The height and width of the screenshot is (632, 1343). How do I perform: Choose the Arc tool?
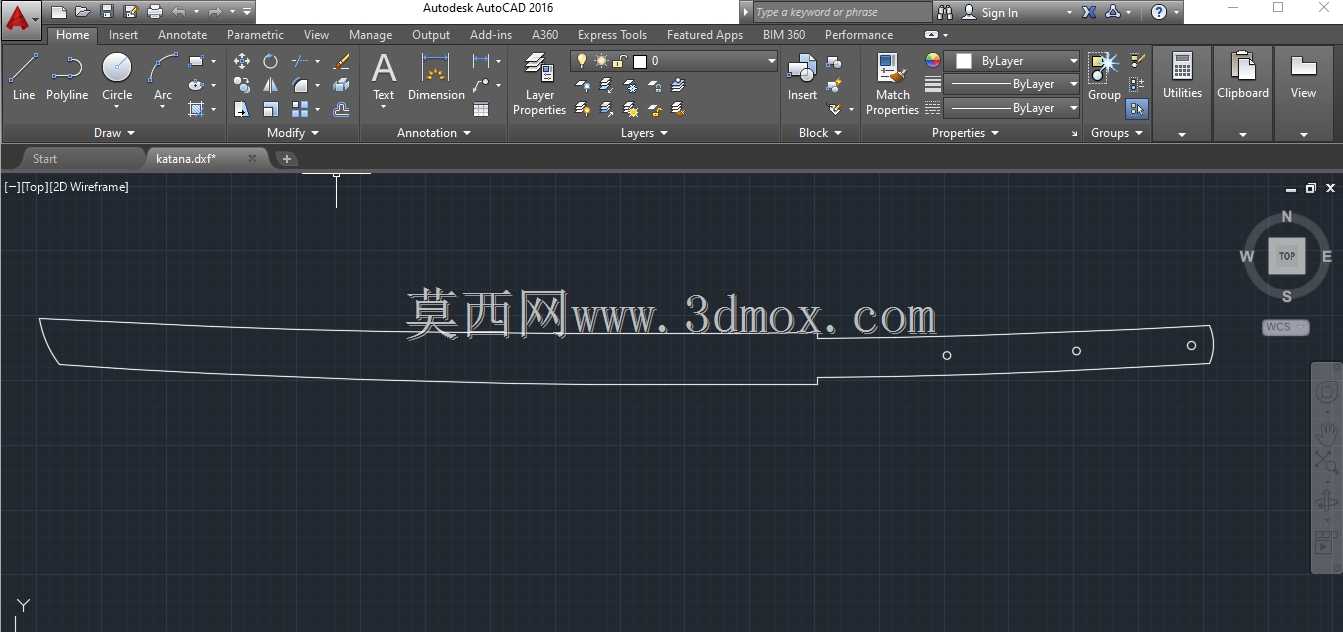pyautogui.click(x=163, y=78)
